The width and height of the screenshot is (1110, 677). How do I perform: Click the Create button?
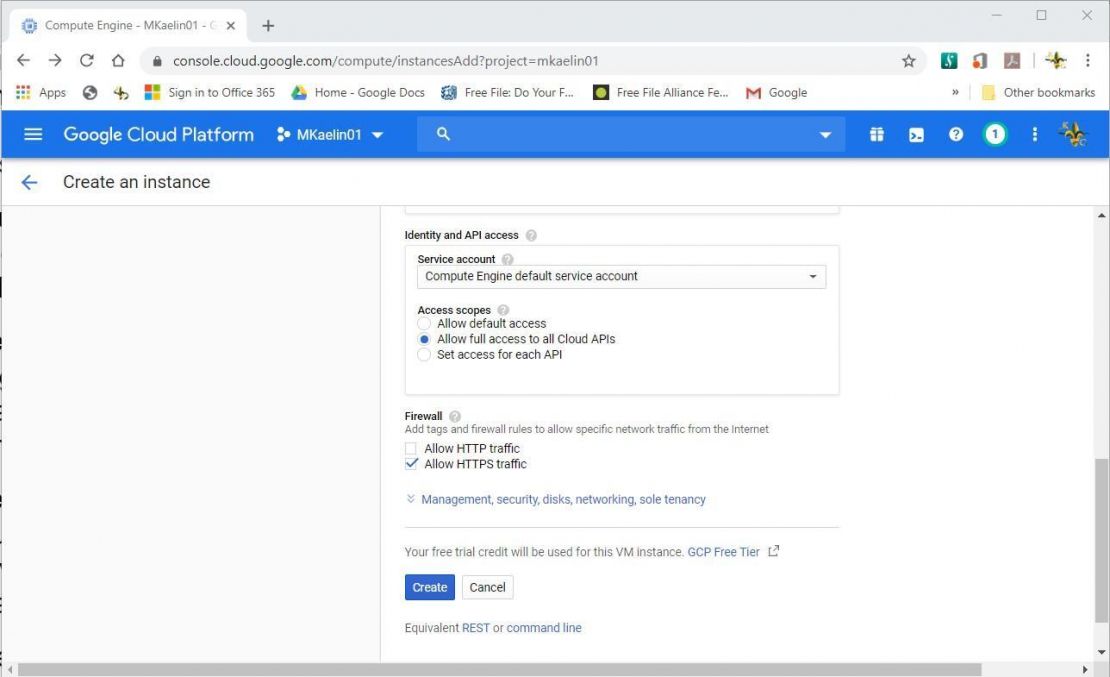429,587
